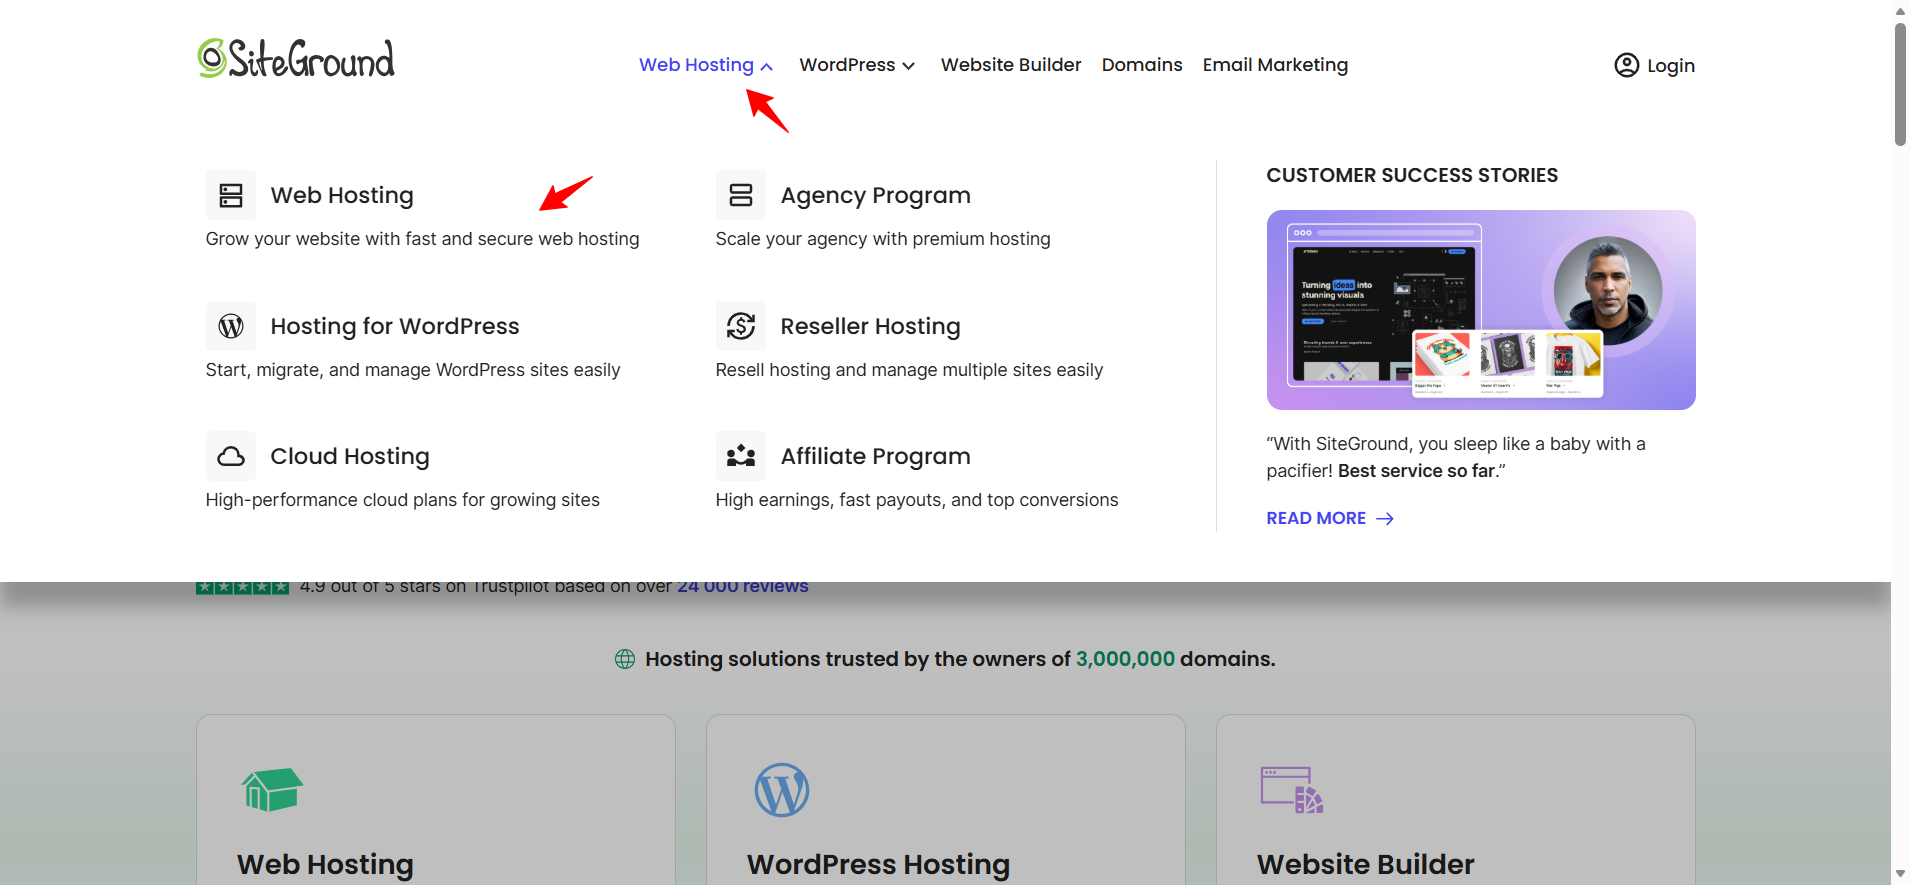Screen dimensions: 1910x885
Task: Open WordPress top navigation menu
Action: [x=857, y=65]
